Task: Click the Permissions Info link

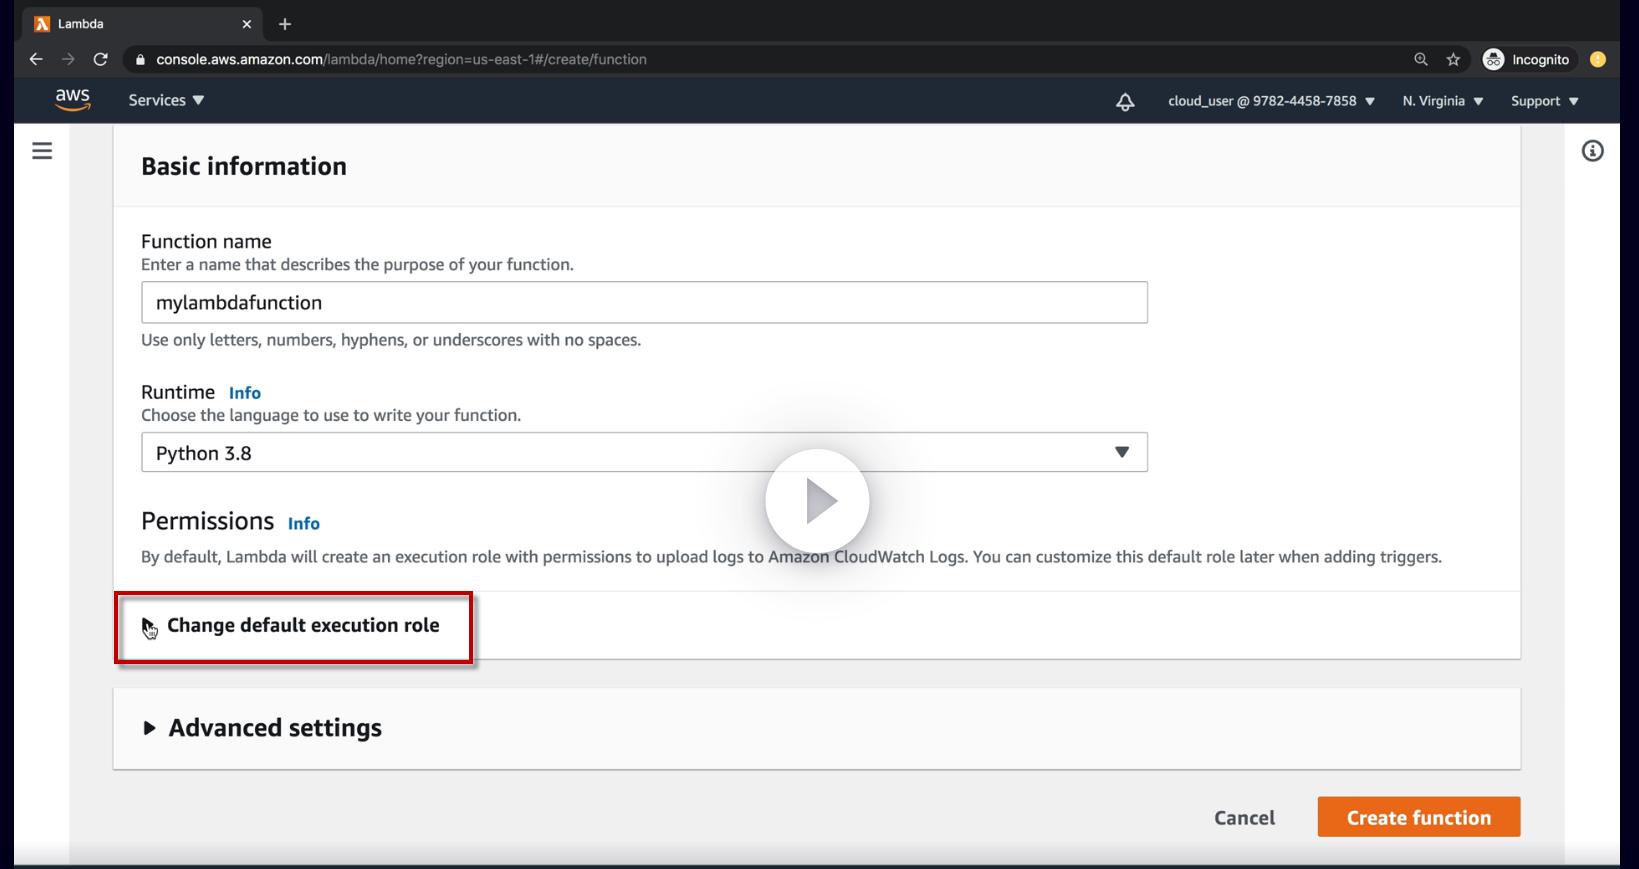Action: tap(304, 523)
